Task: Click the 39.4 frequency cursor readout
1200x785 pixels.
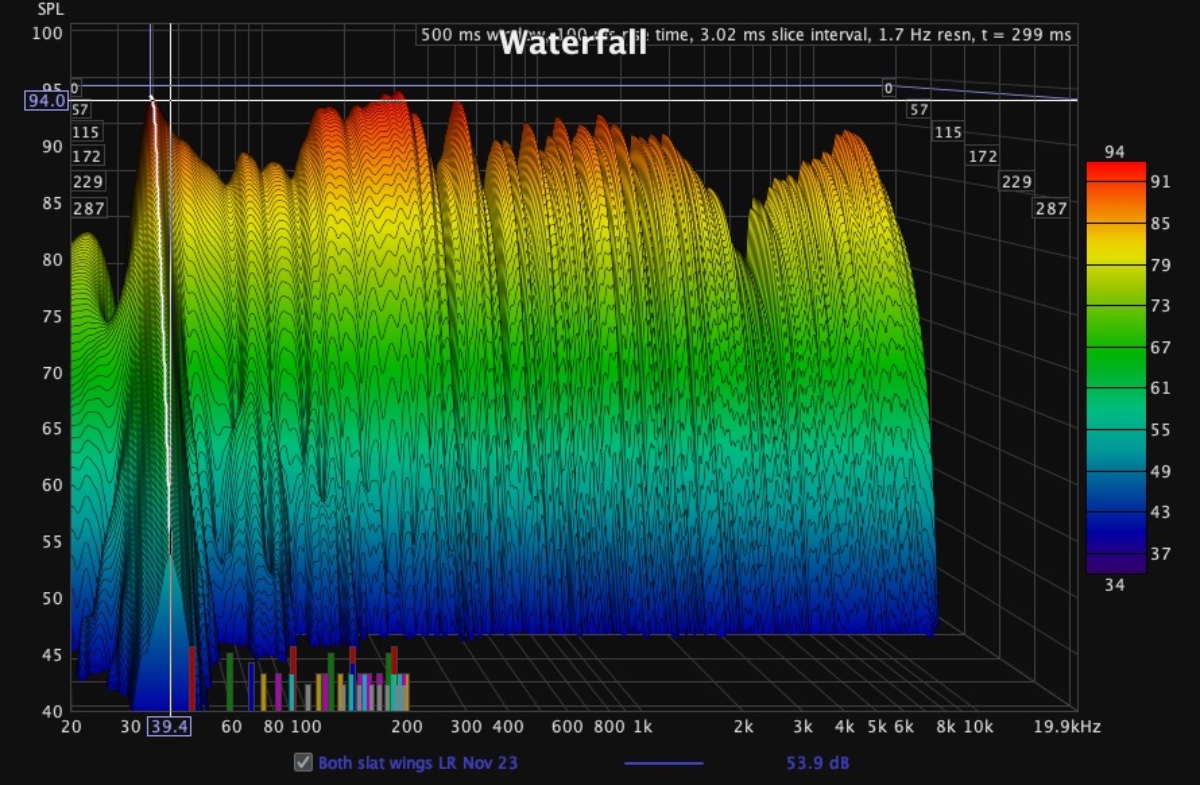Action: (169, 727)
